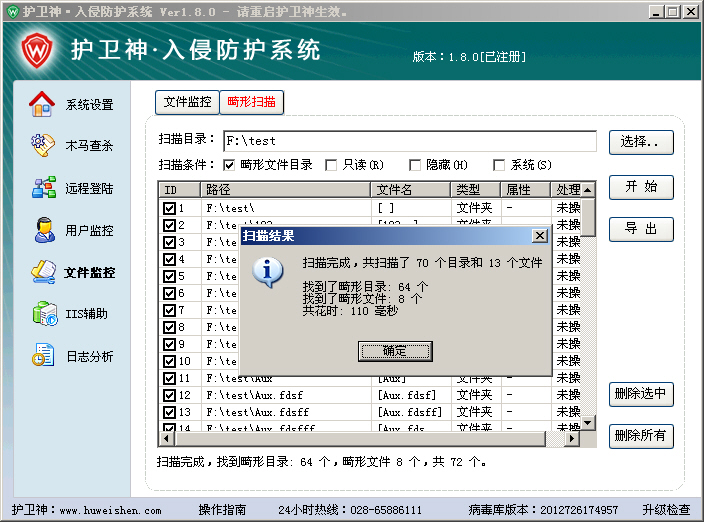
Task: Sort by the 文件名 column header
Action: (411, 190)
